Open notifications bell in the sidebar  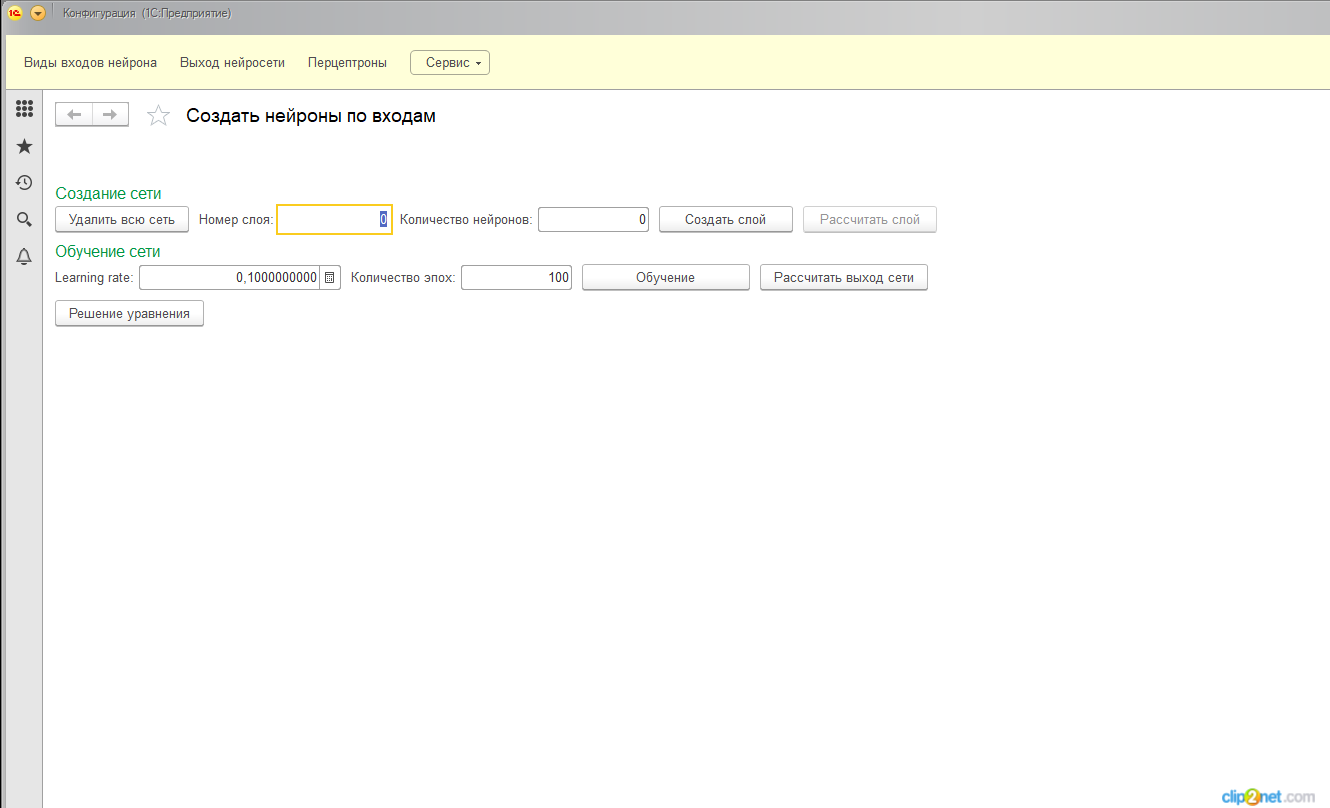pos(24,257)
